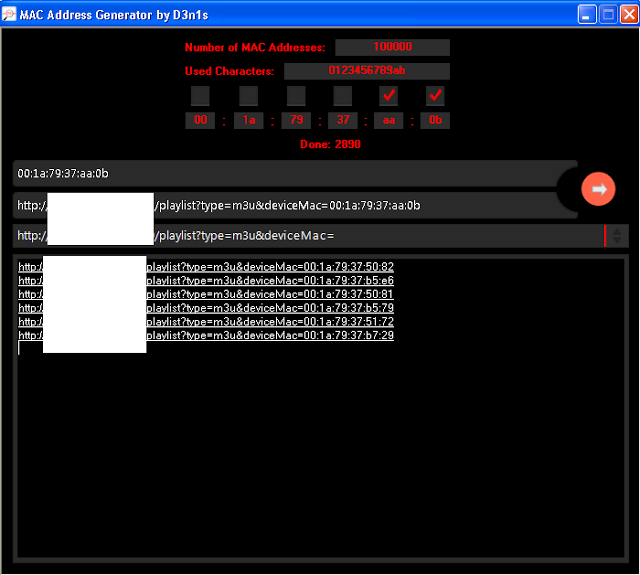
Task: Maximize the MAC Address Generator window
Action: coord(608,15)
